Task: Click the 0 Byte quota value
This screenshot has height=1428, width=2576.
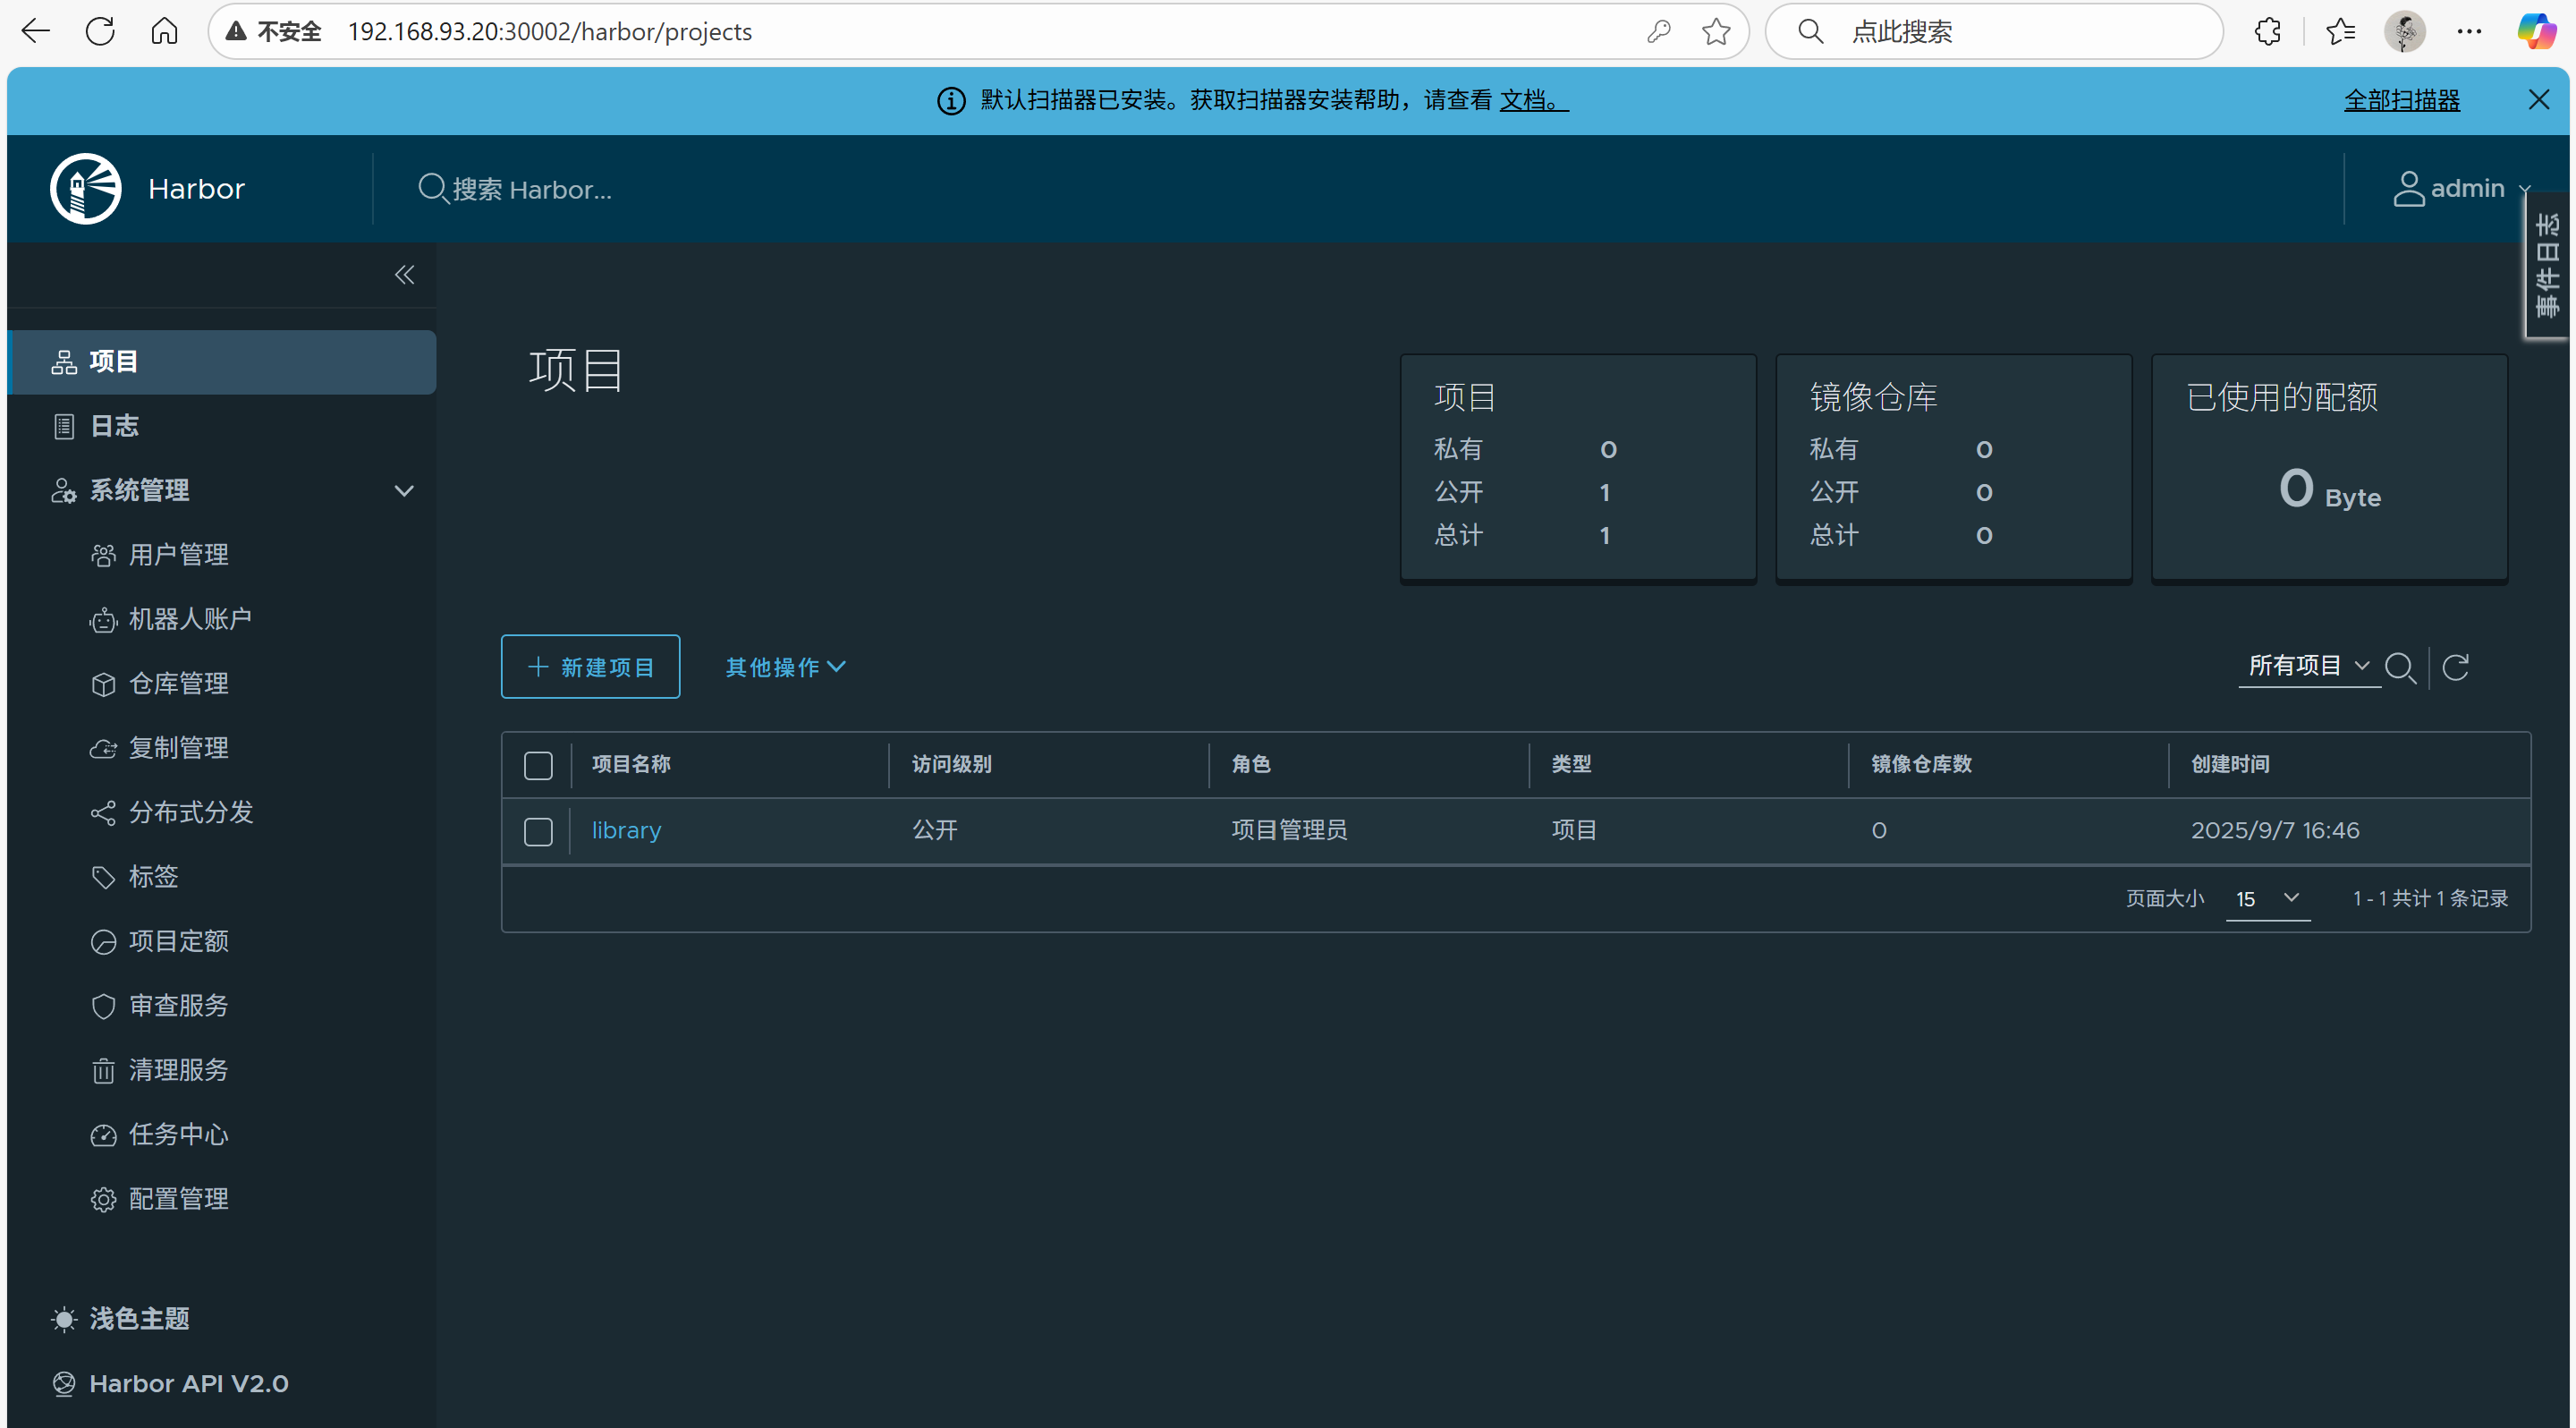Action: (x=2330, y=490)
